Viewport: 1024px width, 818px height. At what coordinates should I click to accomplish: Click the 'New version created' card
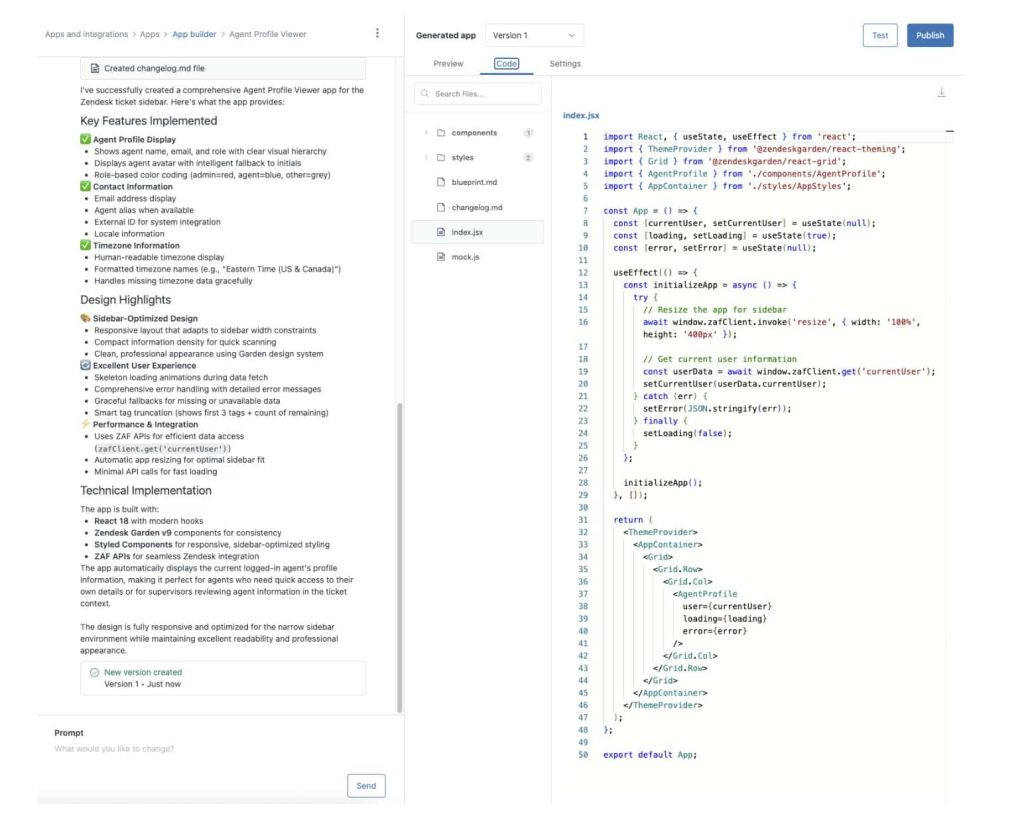tap(223, 678)
